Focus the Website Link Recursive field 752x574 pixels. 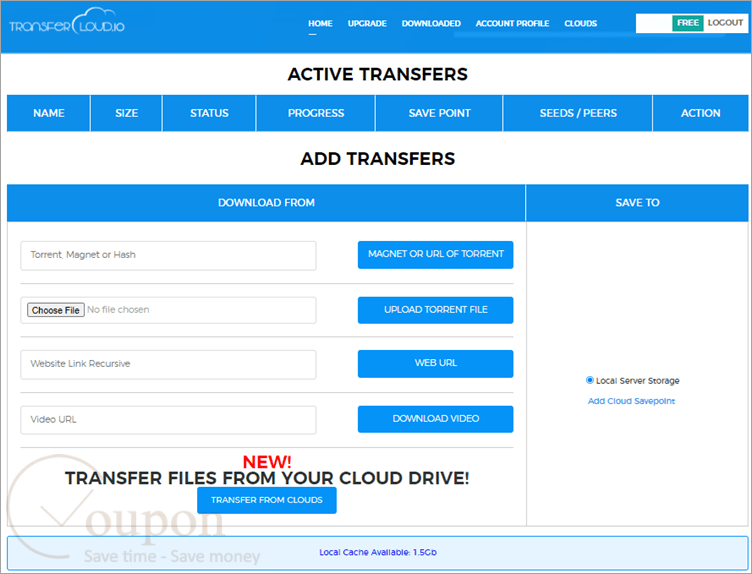click(168, 364)
